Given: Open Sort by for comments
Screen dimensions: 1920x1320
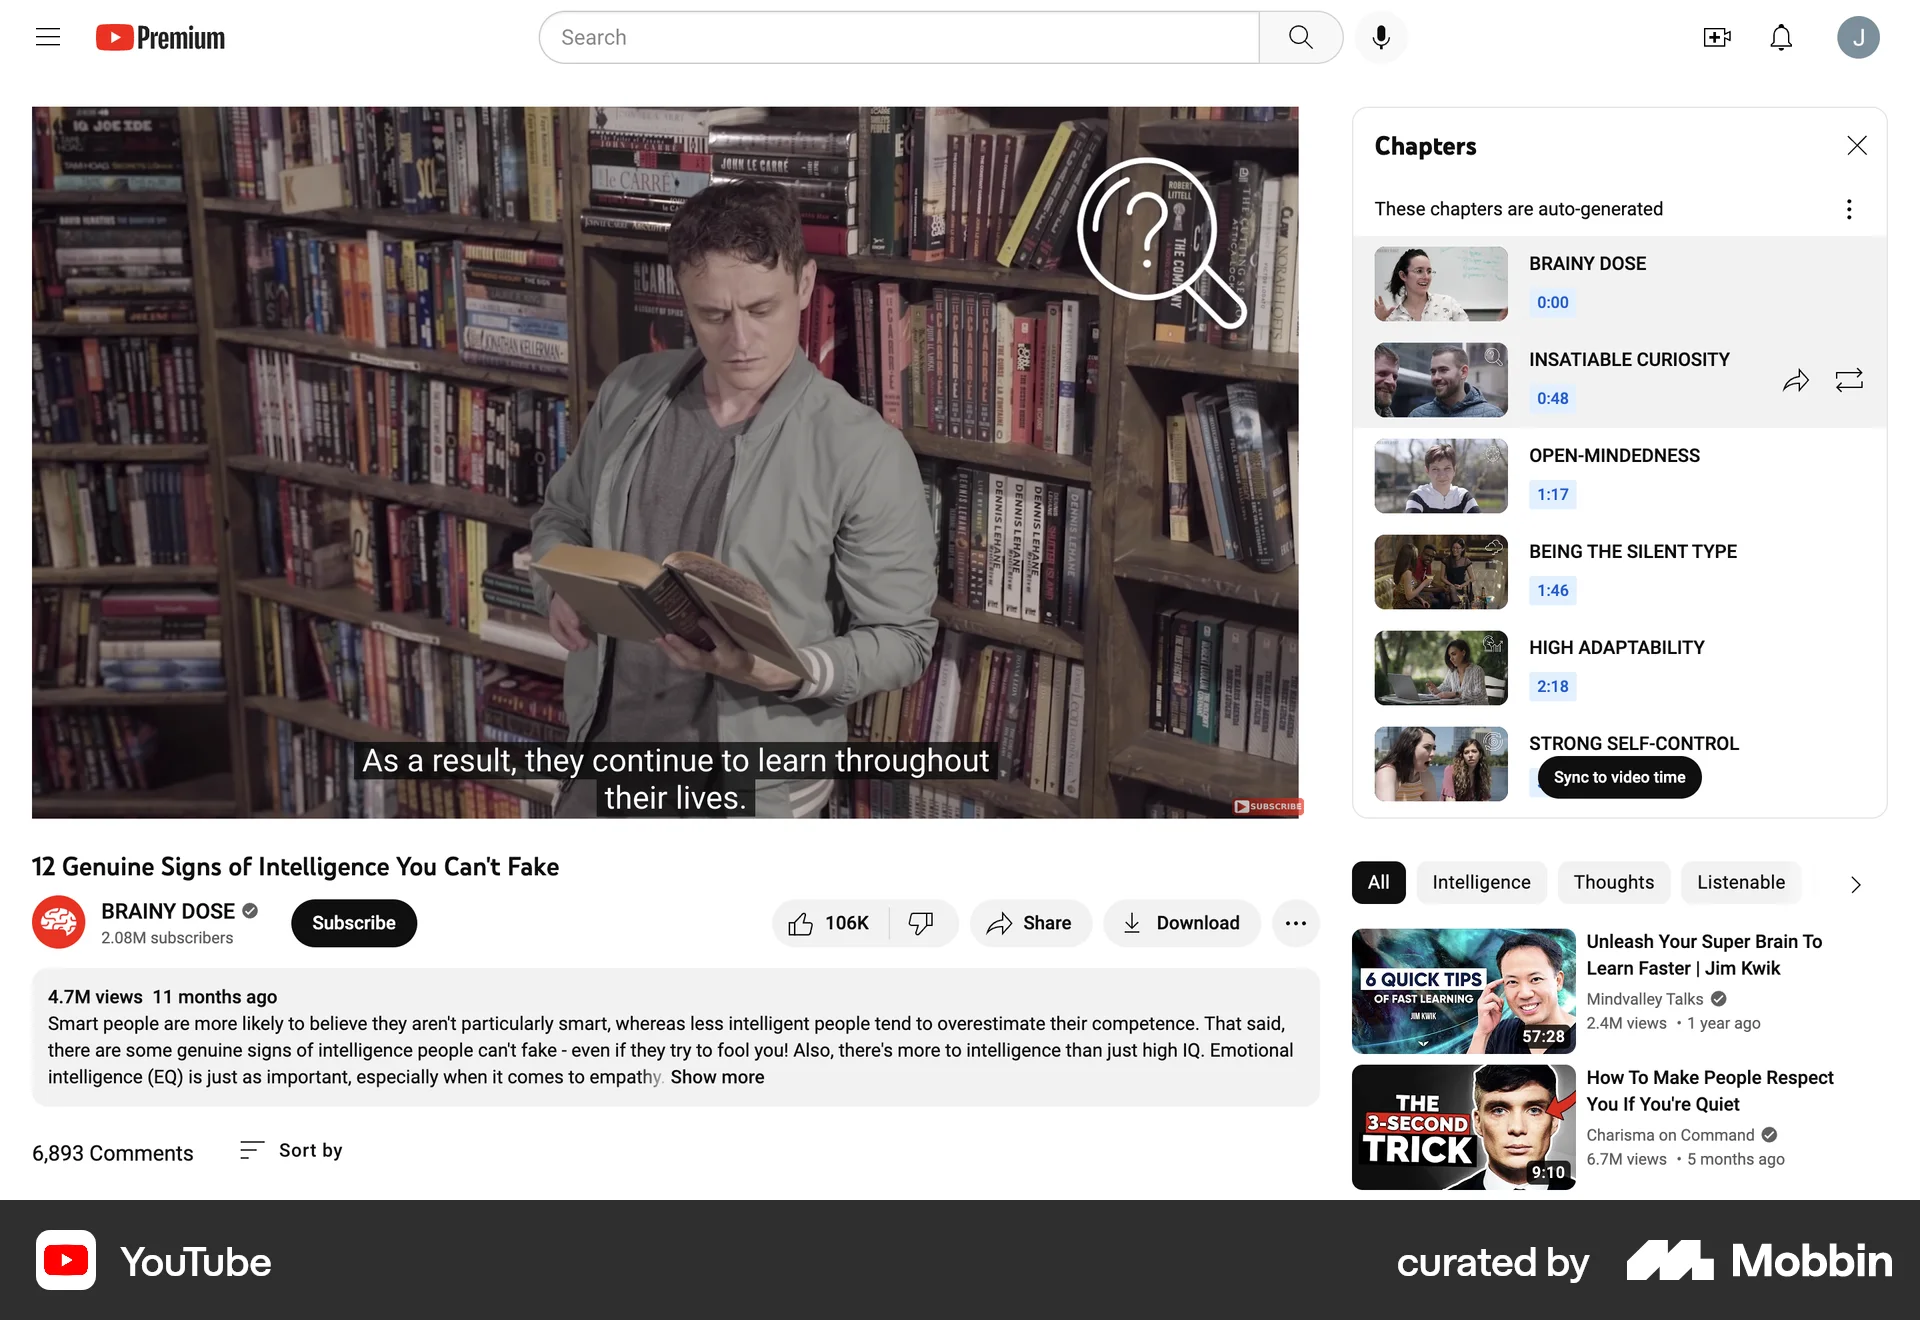Looking at the screenshot, I should 290,1151.
